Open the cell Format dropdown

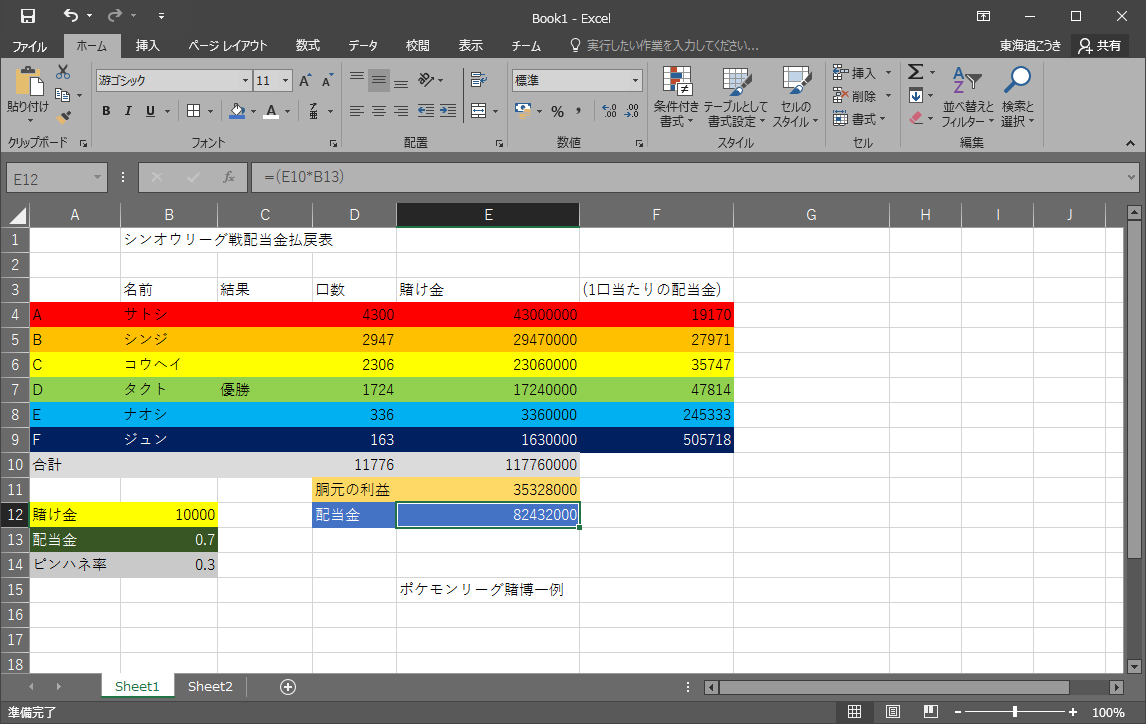point(883,118)
